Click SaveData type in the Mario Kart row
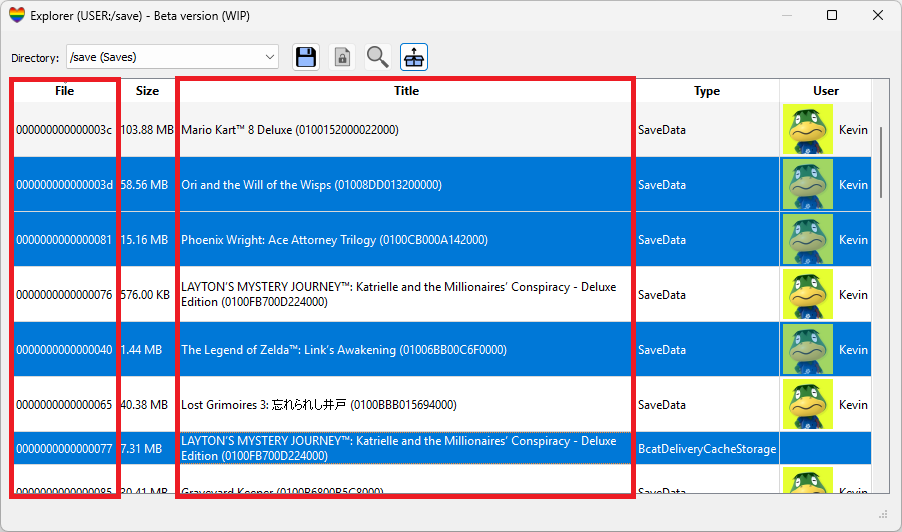This screenshot has height=532, width=902. point(662,130)
